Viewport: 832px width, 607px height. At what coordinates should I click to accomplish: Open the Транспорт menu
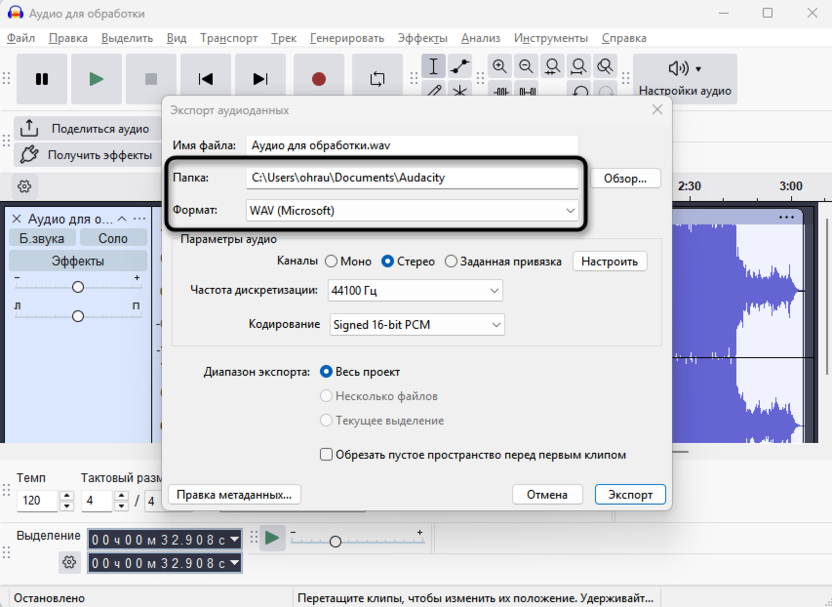tap(229, 38)
